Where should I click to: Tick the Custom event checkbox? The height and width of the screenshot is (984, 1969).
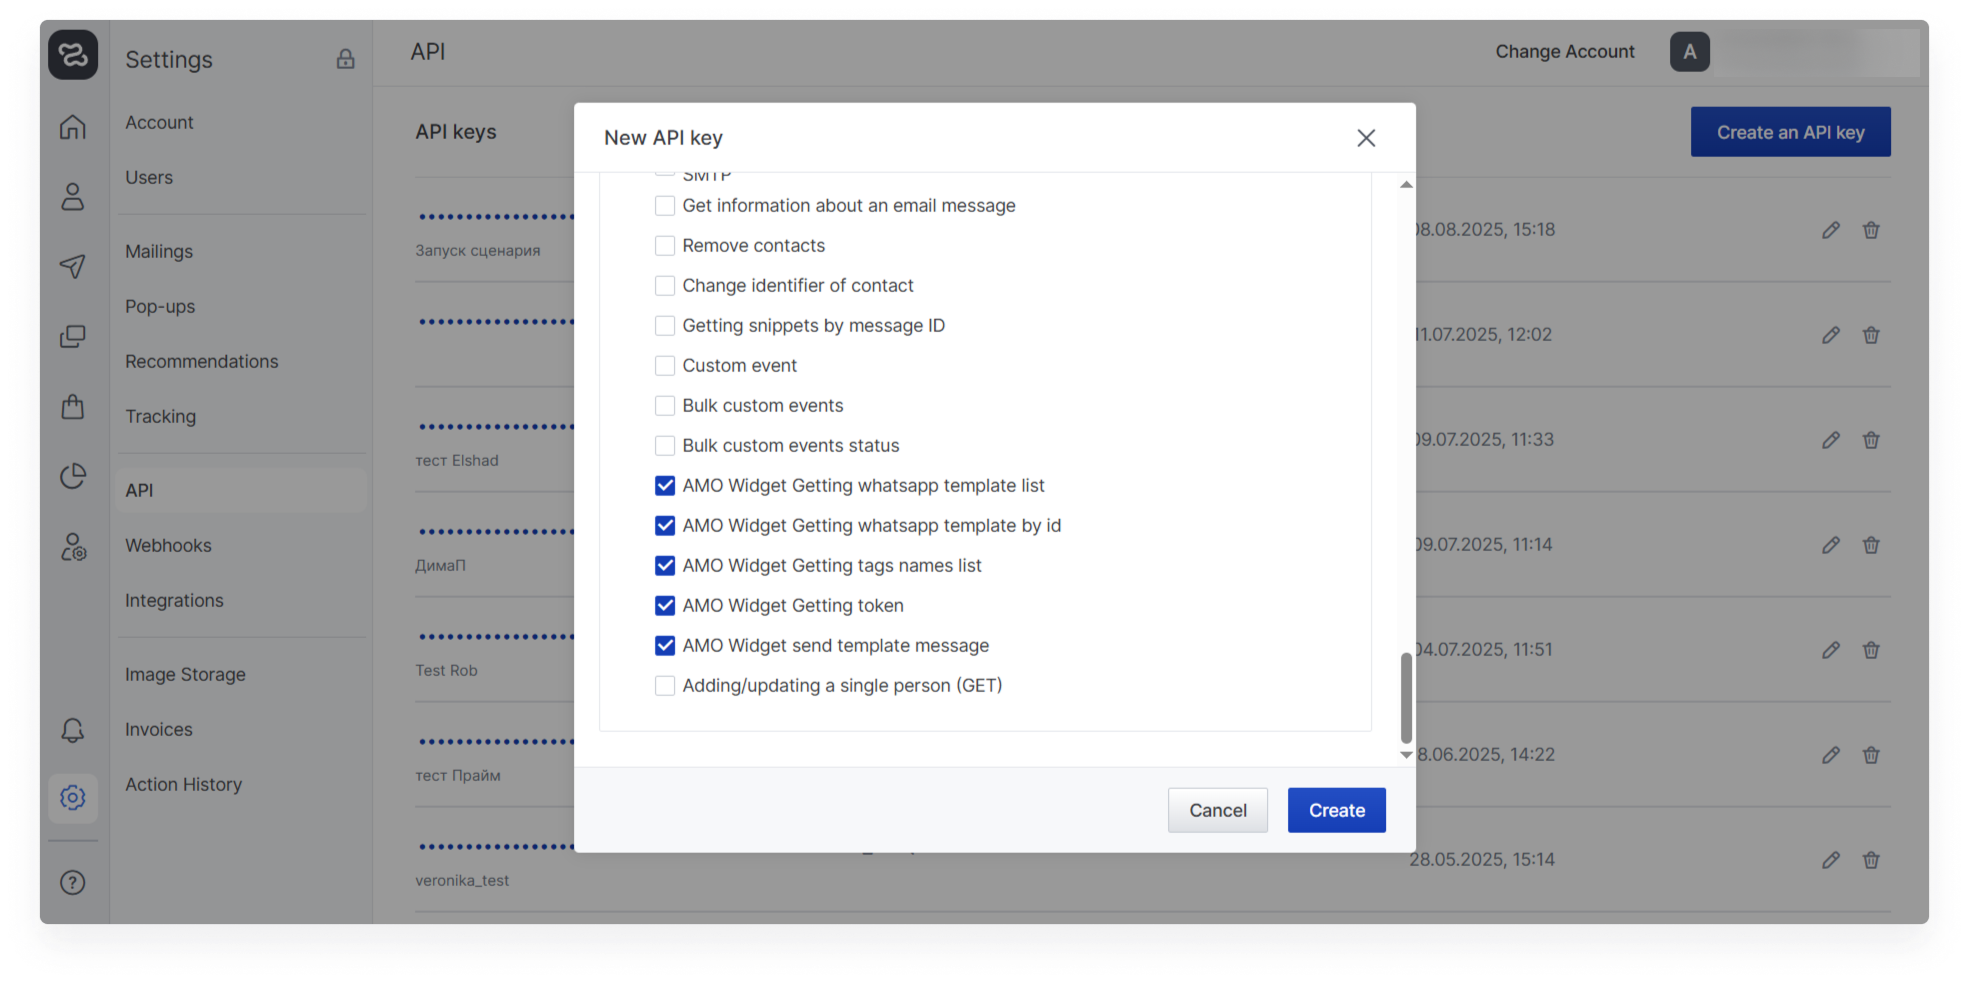[x=665, y=366]
